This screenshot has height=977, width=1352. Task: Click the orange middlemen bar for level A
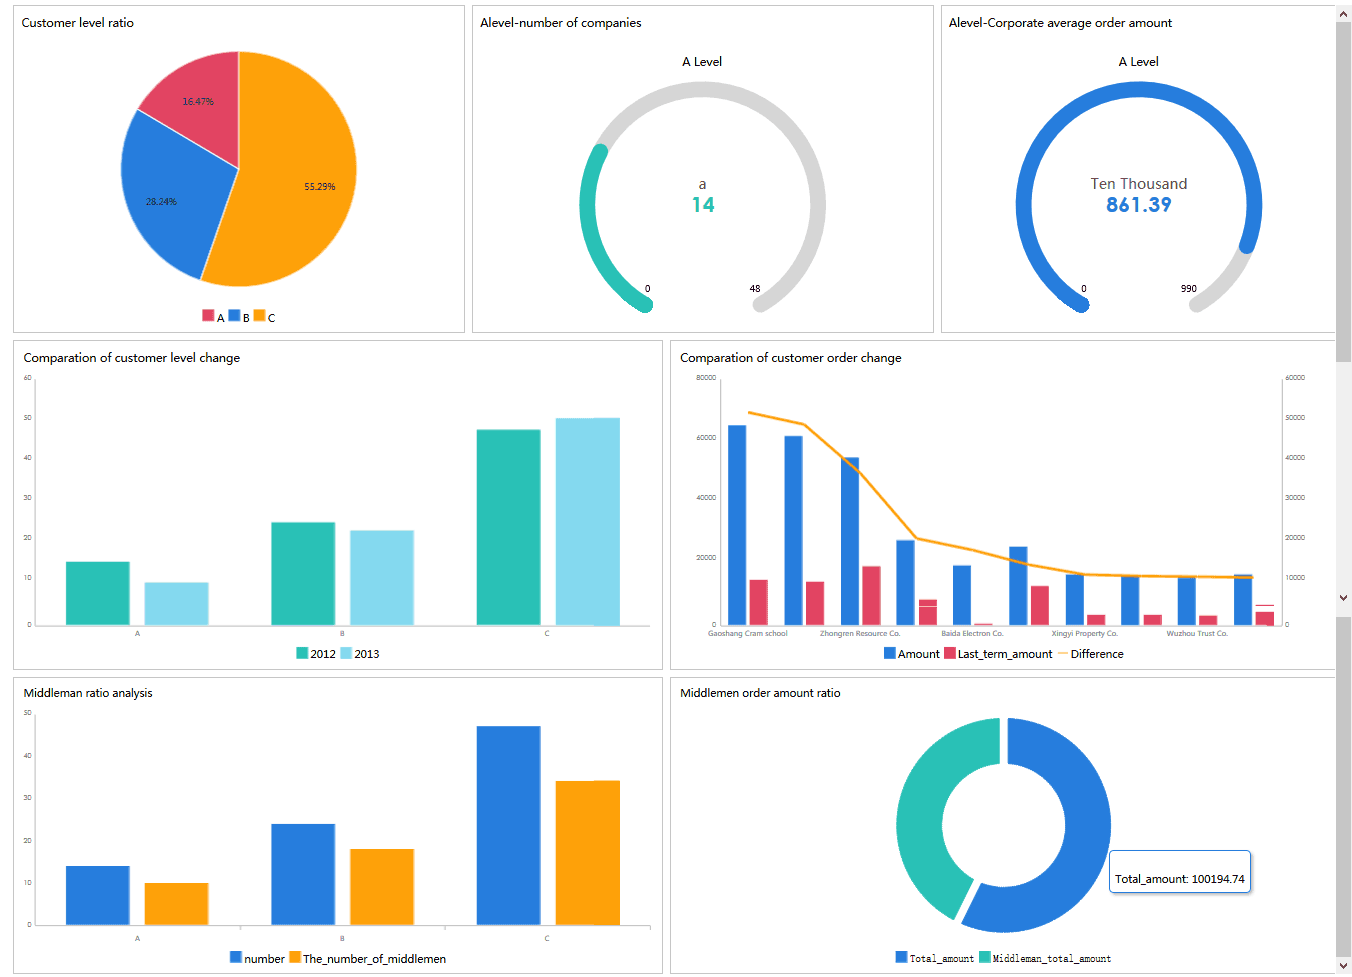[177, 904]
